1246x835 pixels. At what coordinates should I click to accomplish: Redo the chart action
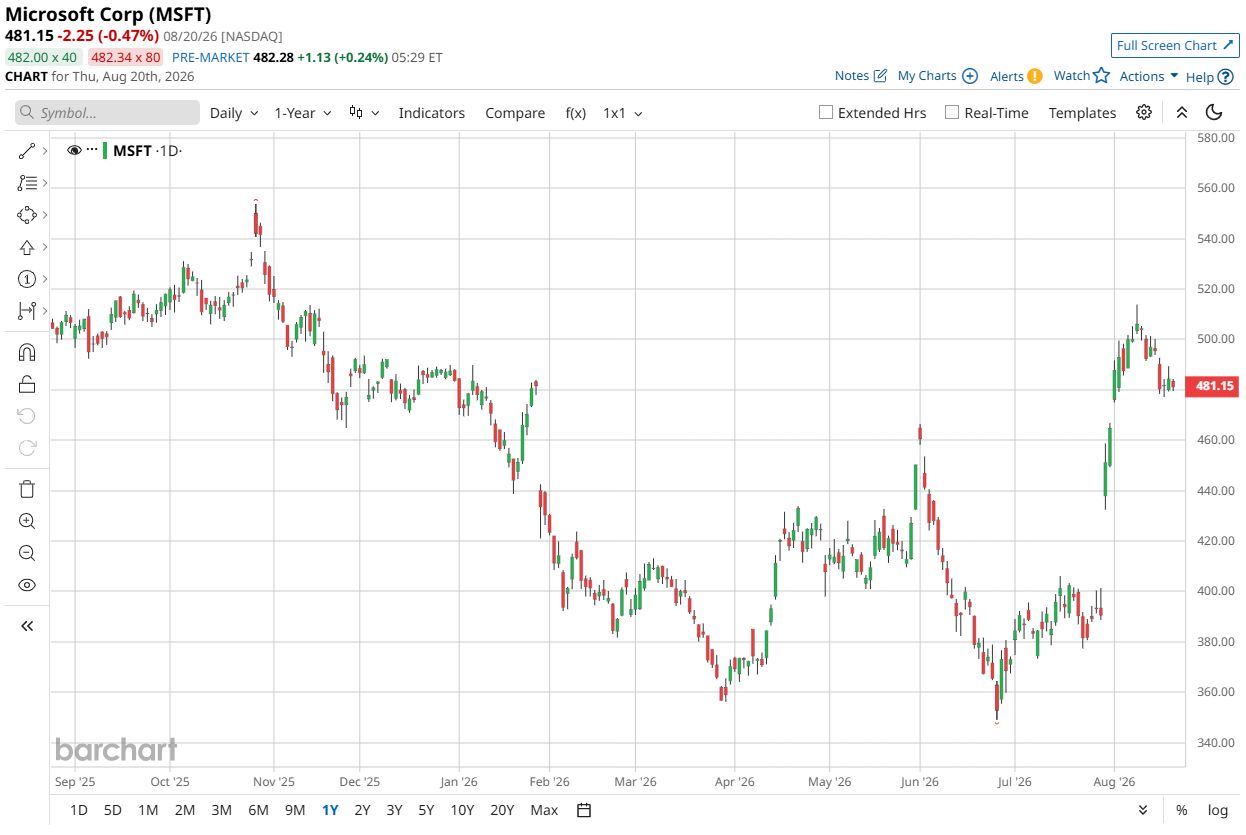click(27, 448)
